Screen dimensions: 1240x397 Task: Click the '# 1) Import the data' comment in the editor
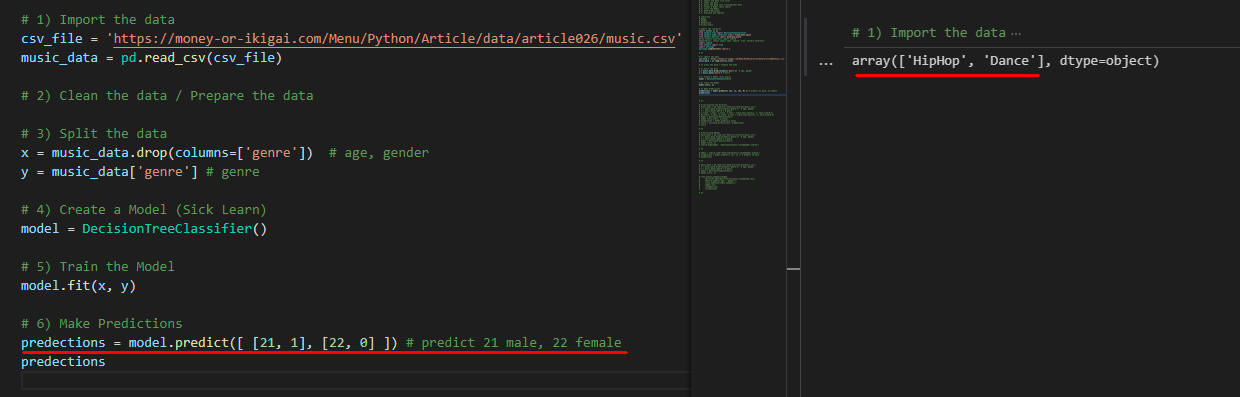[x=97, y=19]
